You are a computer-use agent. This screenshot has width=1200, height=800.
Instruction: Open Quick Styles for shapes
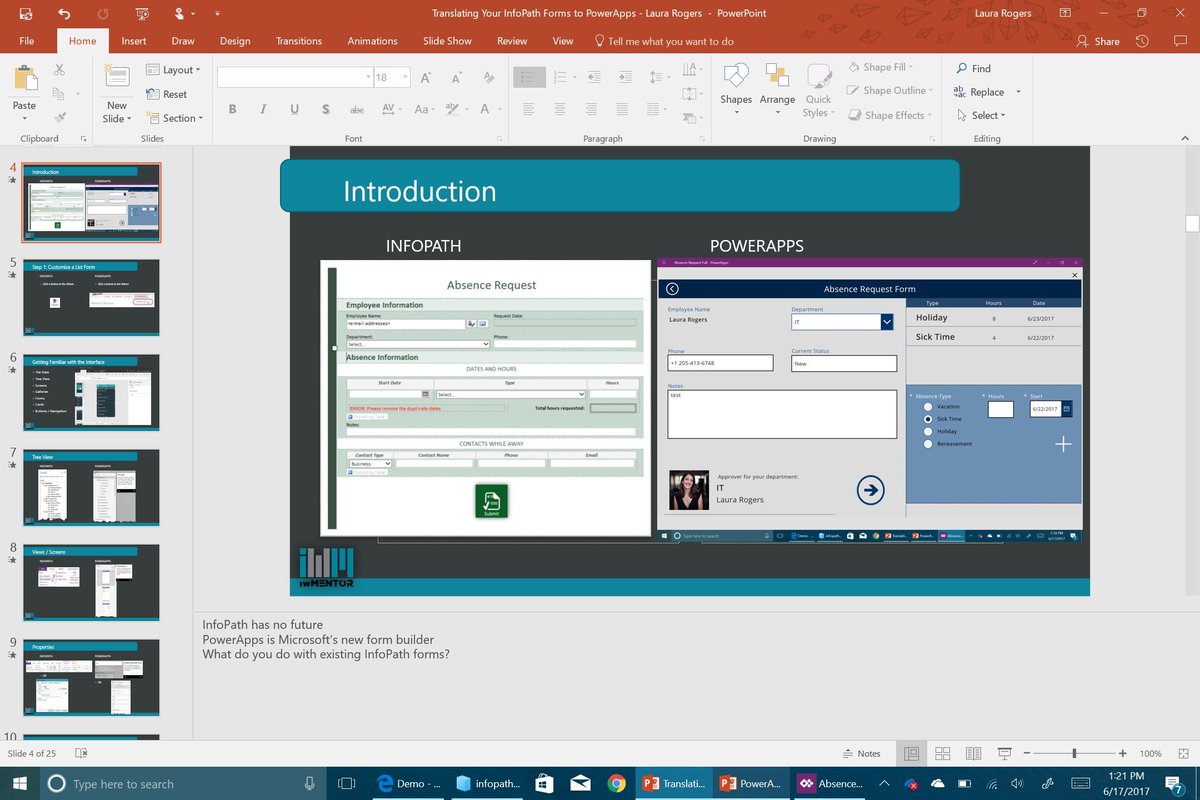pos(818,89)
